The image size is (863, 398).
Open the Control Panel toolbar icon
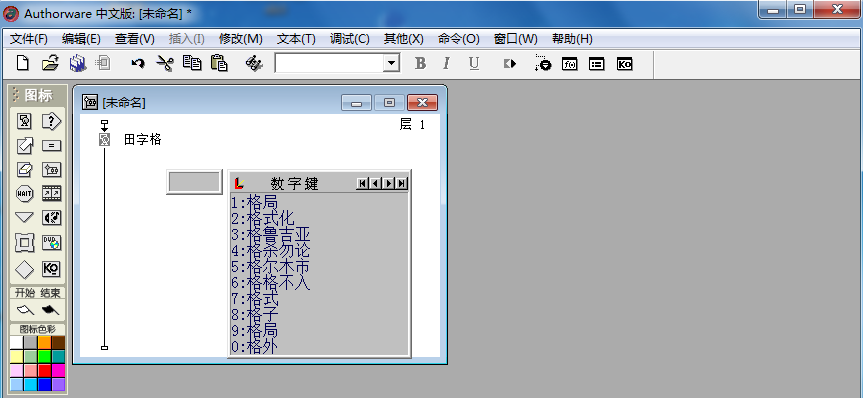543,63
